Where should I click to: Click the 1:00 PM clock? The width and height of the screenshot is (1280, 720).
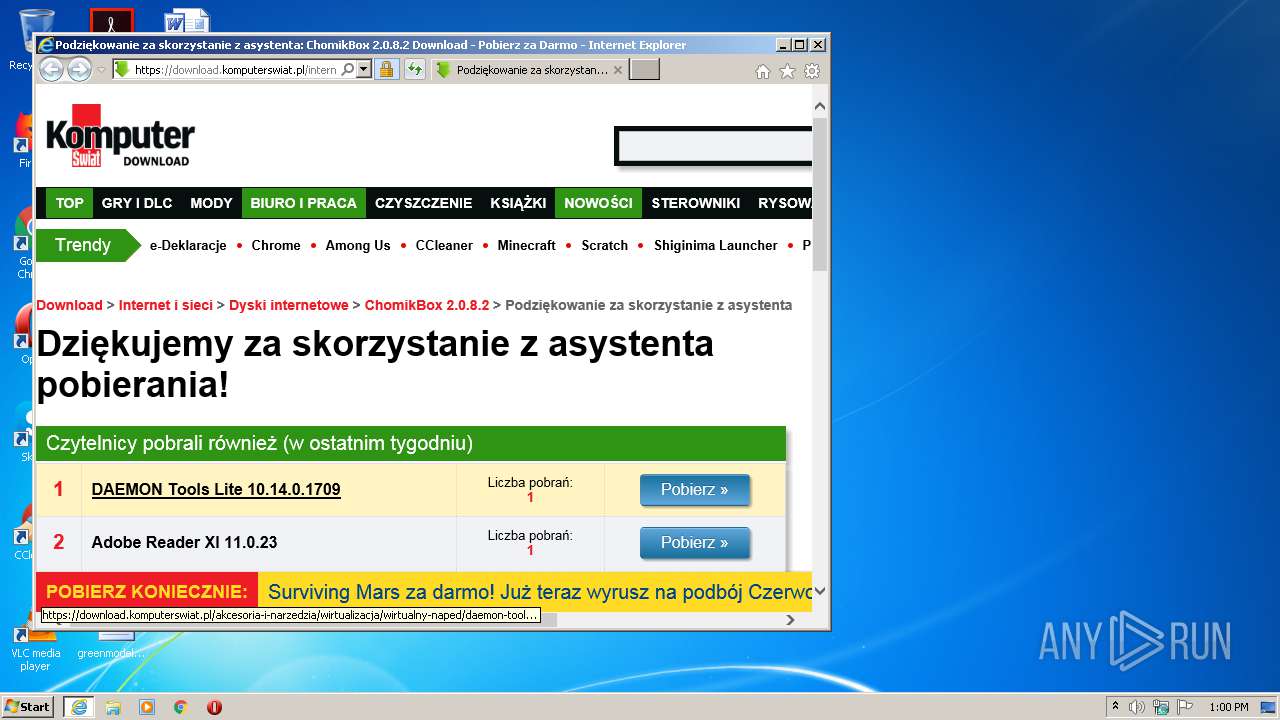tap(1229, 707)
